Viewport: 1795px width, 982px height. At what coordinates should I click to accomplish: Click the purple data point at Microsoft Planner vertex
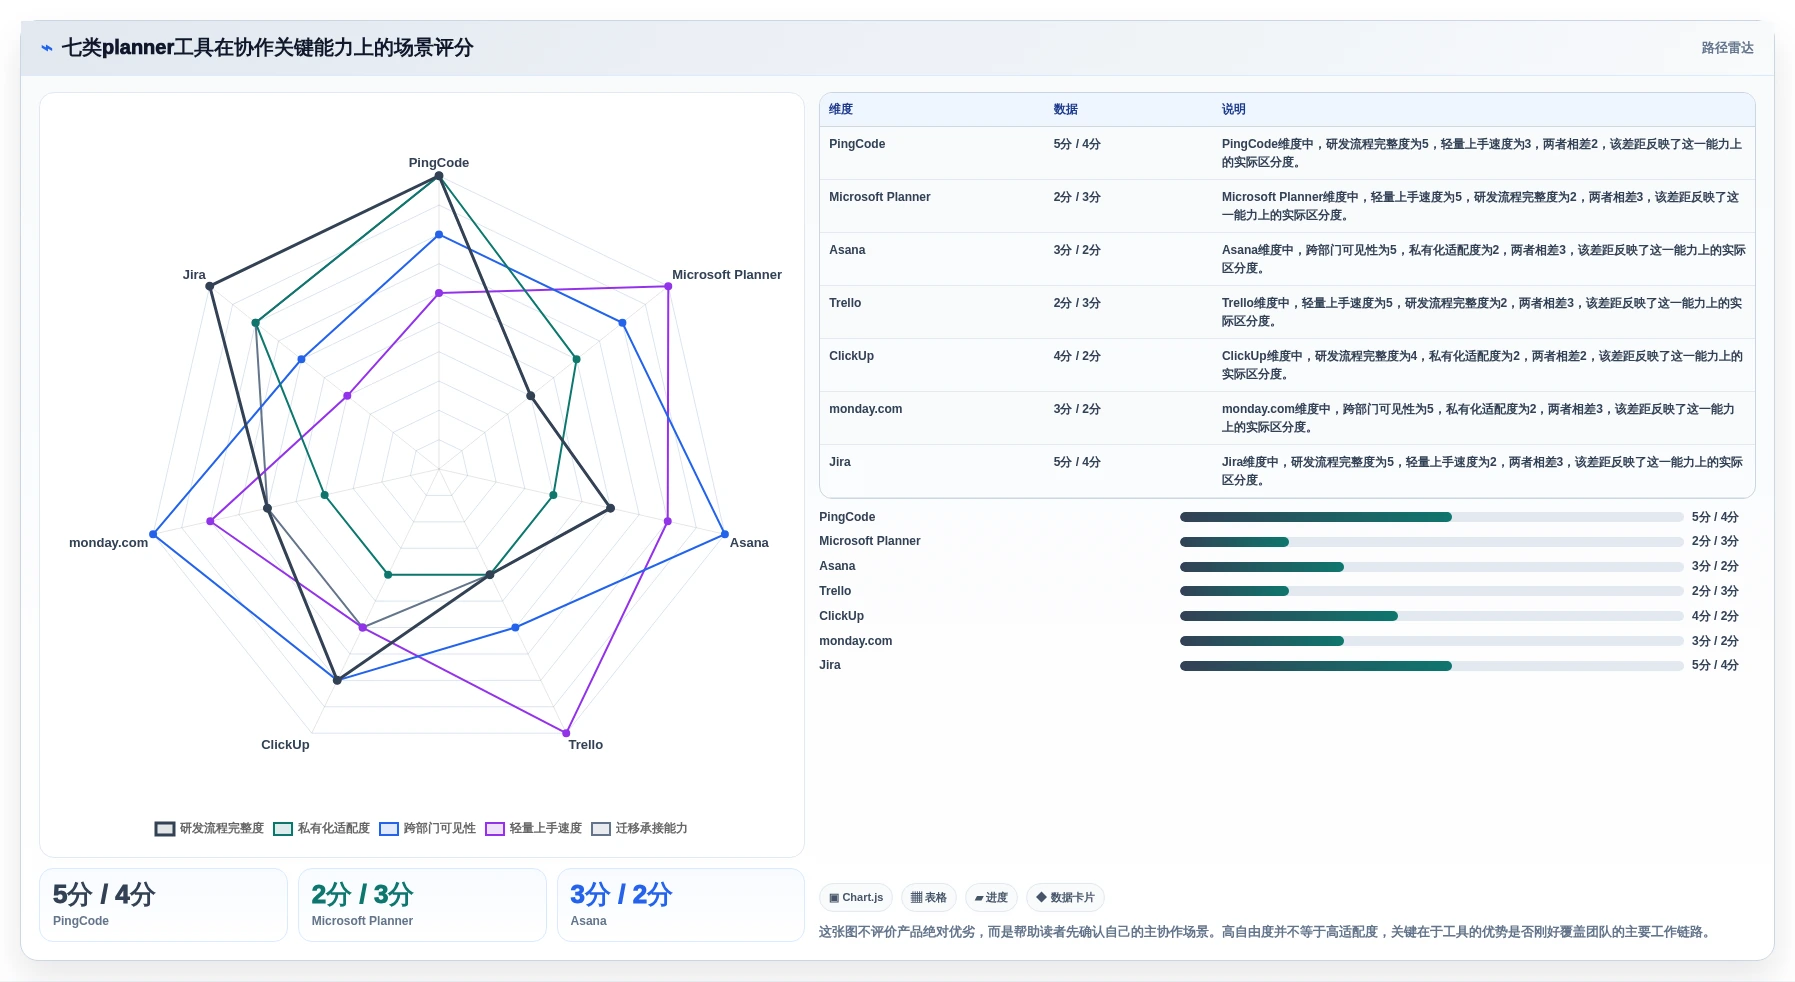pyautogui.click(x=668, y=287)
